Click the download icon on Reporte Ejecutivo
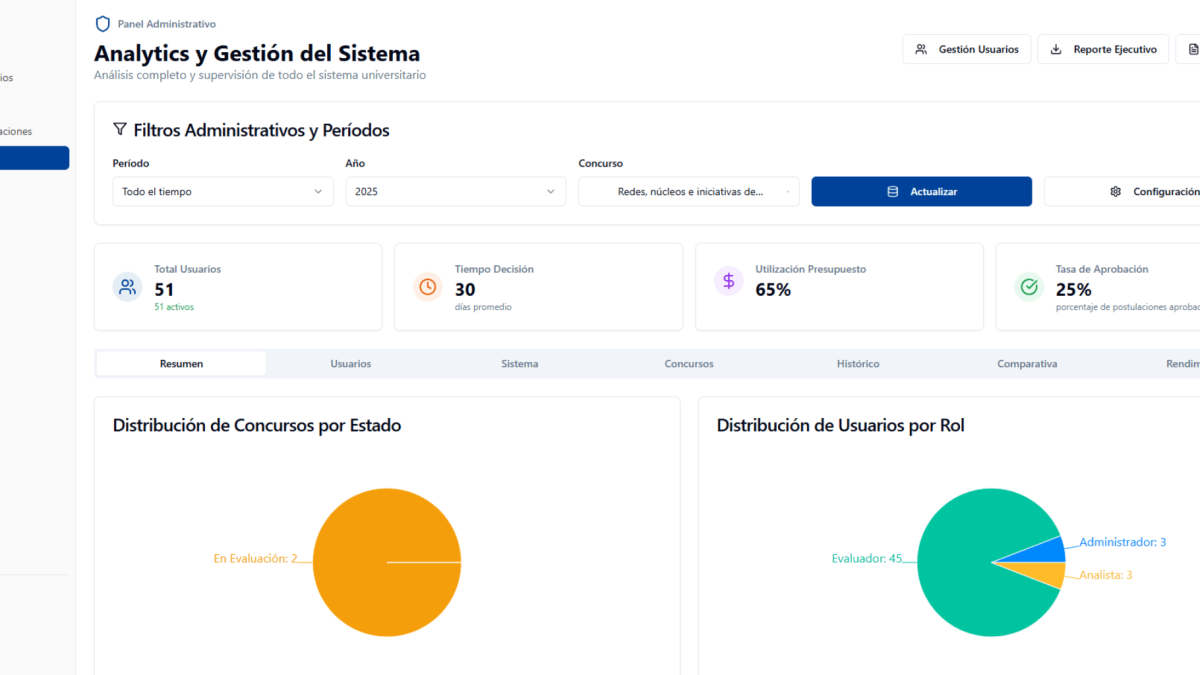The image size is (1200, 675). (1056, 49)
